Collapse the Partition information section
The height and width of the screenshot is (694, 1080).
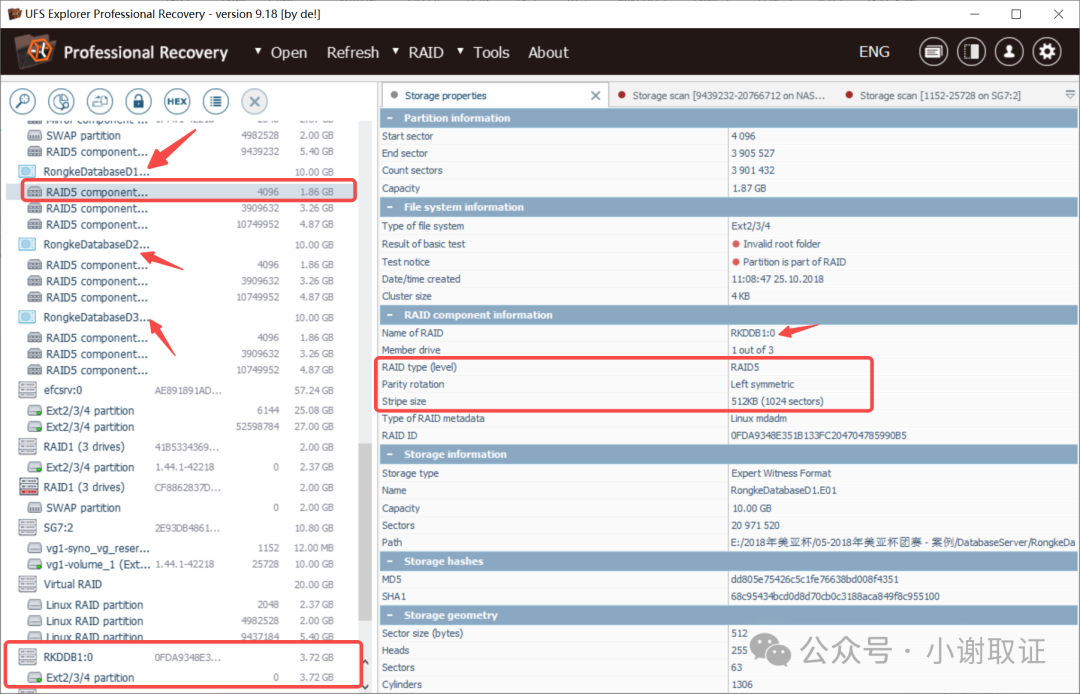pyautogui.click(x=390, y=118)
